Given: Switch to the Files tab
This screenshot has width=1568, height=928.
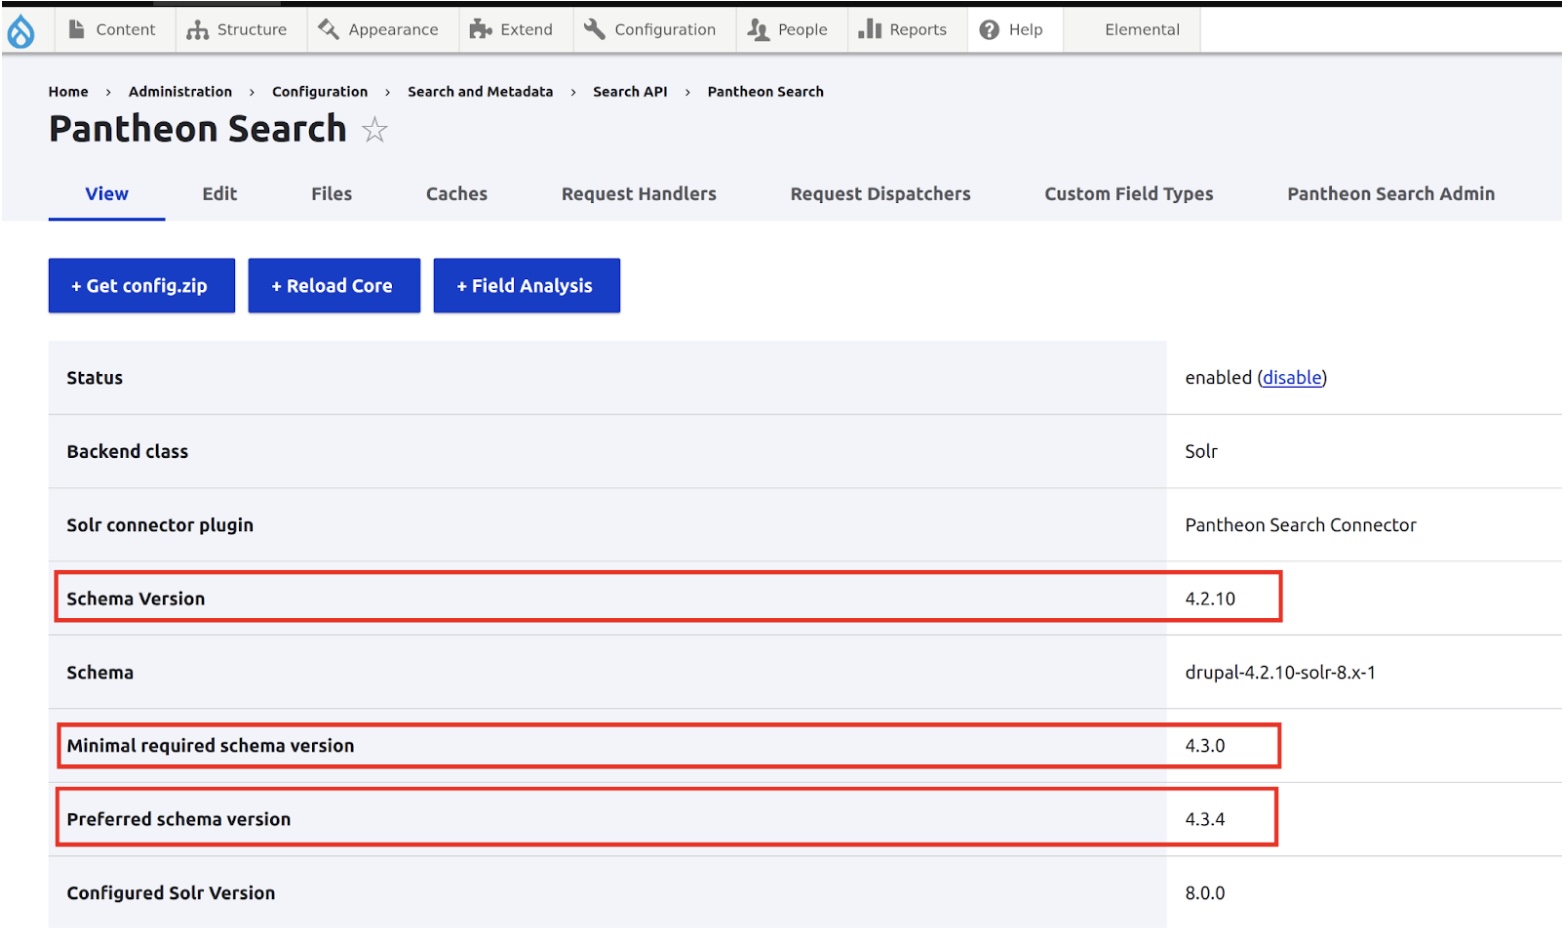Looking at the screenshot, I should (331, 194).
